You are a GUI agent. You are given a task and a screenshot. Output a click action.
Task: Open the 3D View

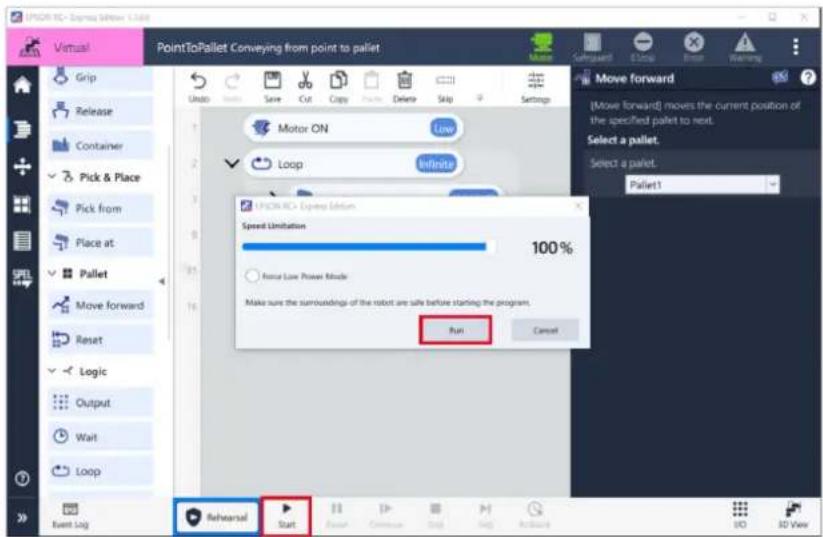click(x=793, y=515)
